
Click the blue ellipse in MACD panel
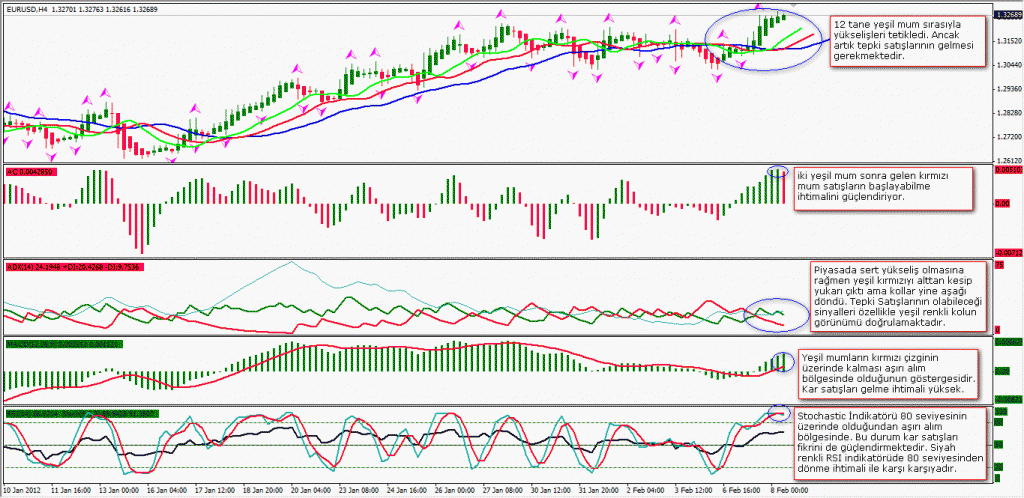tap(781, 361)
